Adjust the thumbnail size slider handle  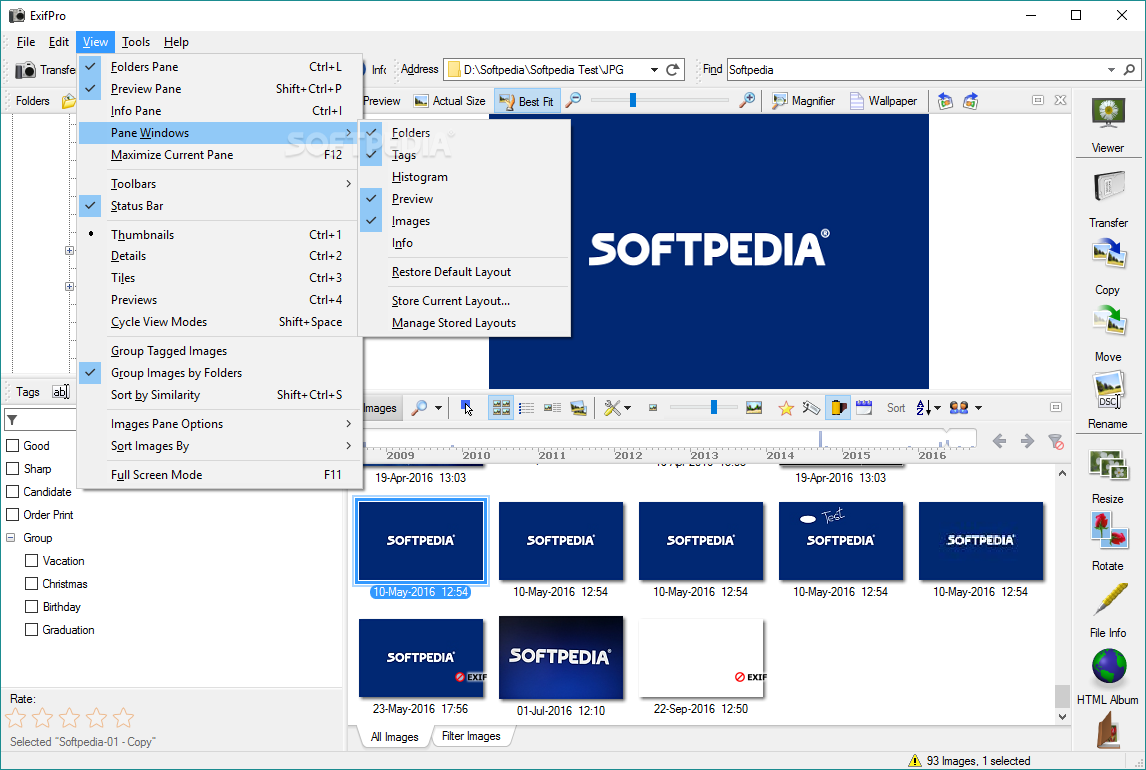coord(713,408)
